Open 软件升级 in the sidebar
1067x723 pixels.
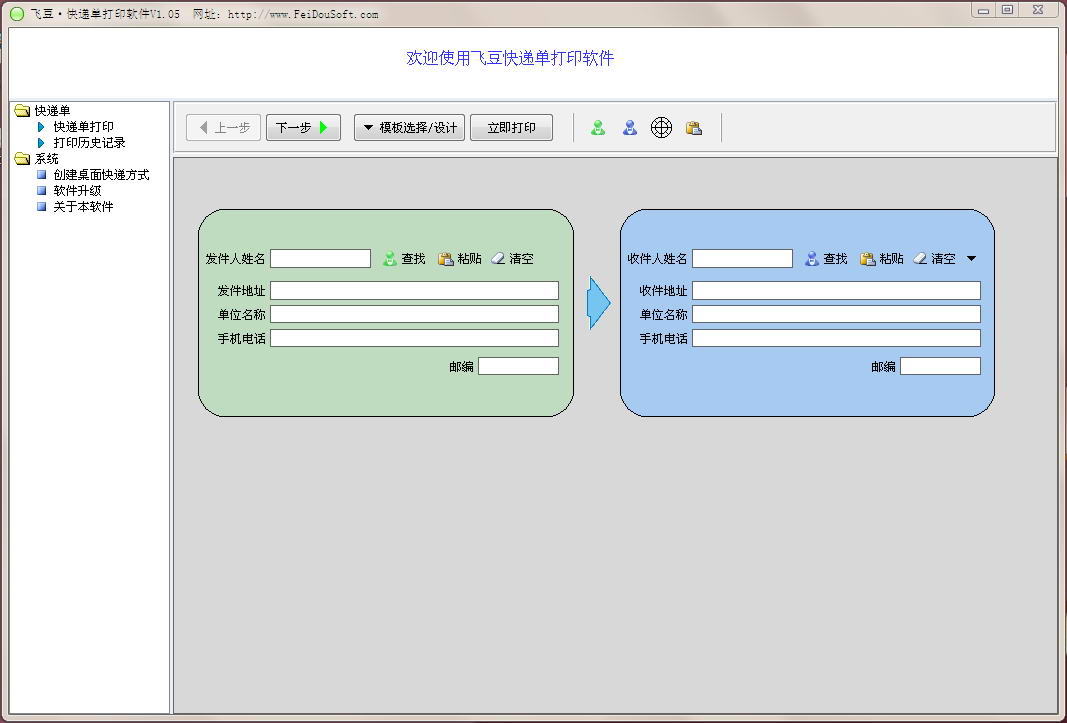[78, 191]
